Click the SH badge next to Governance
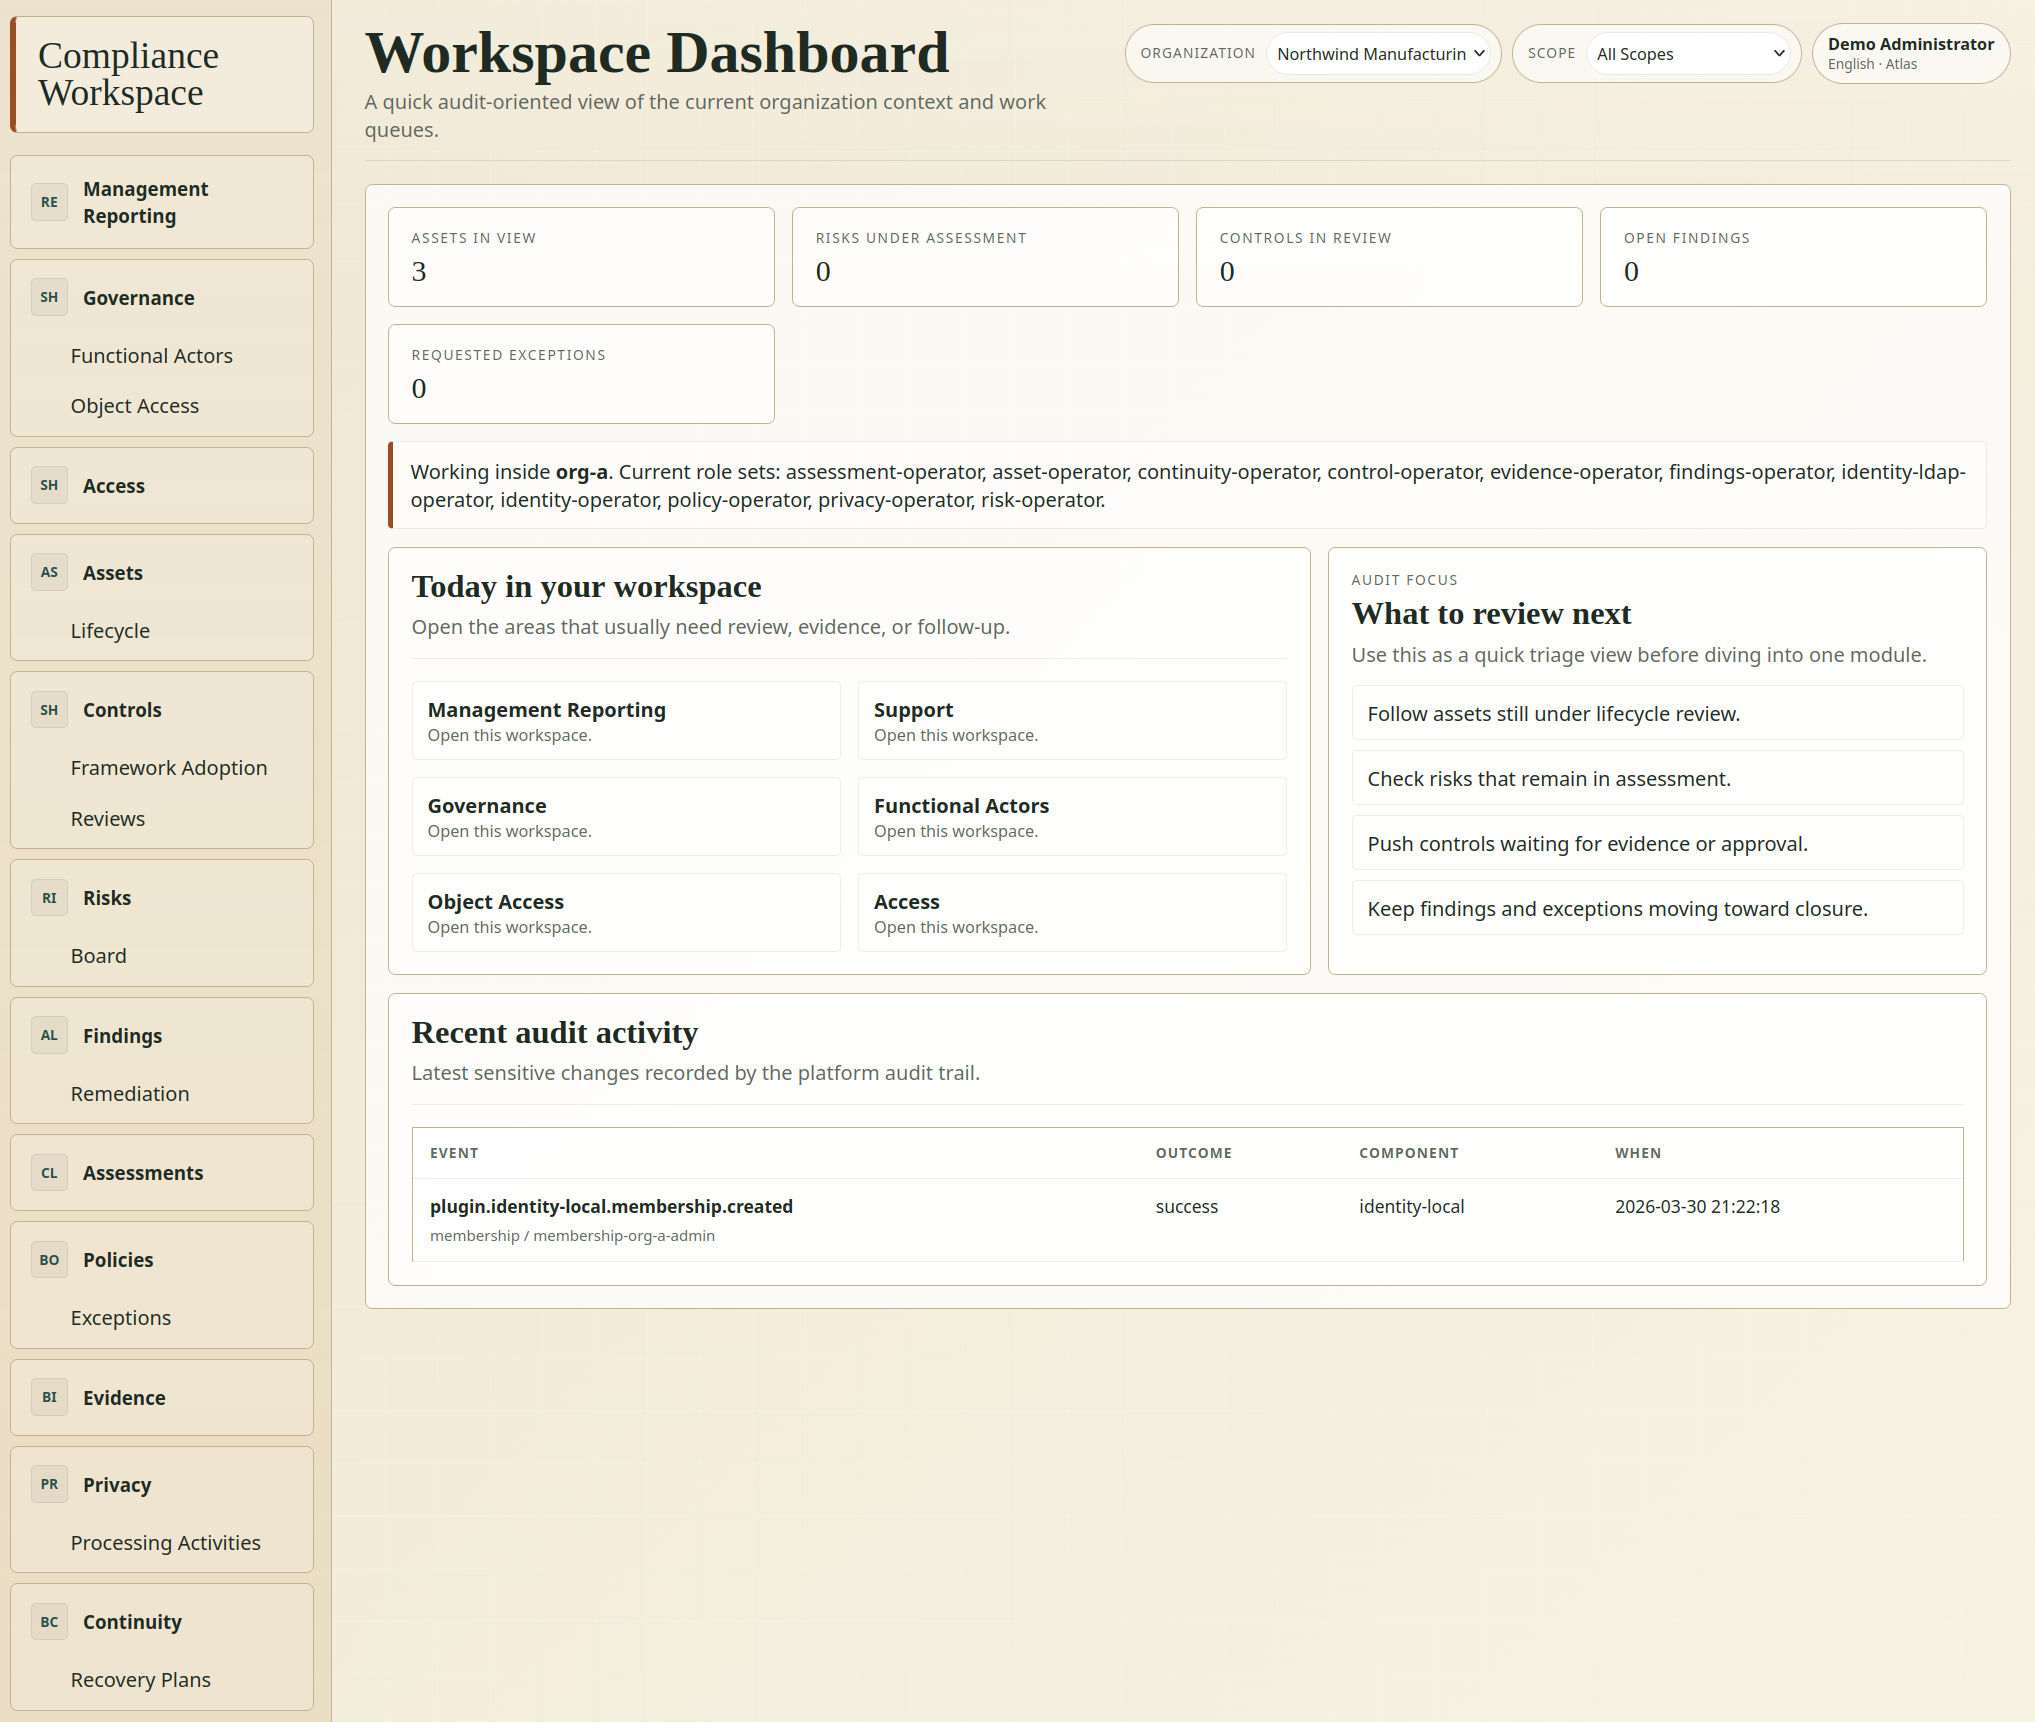 point(49,297)
